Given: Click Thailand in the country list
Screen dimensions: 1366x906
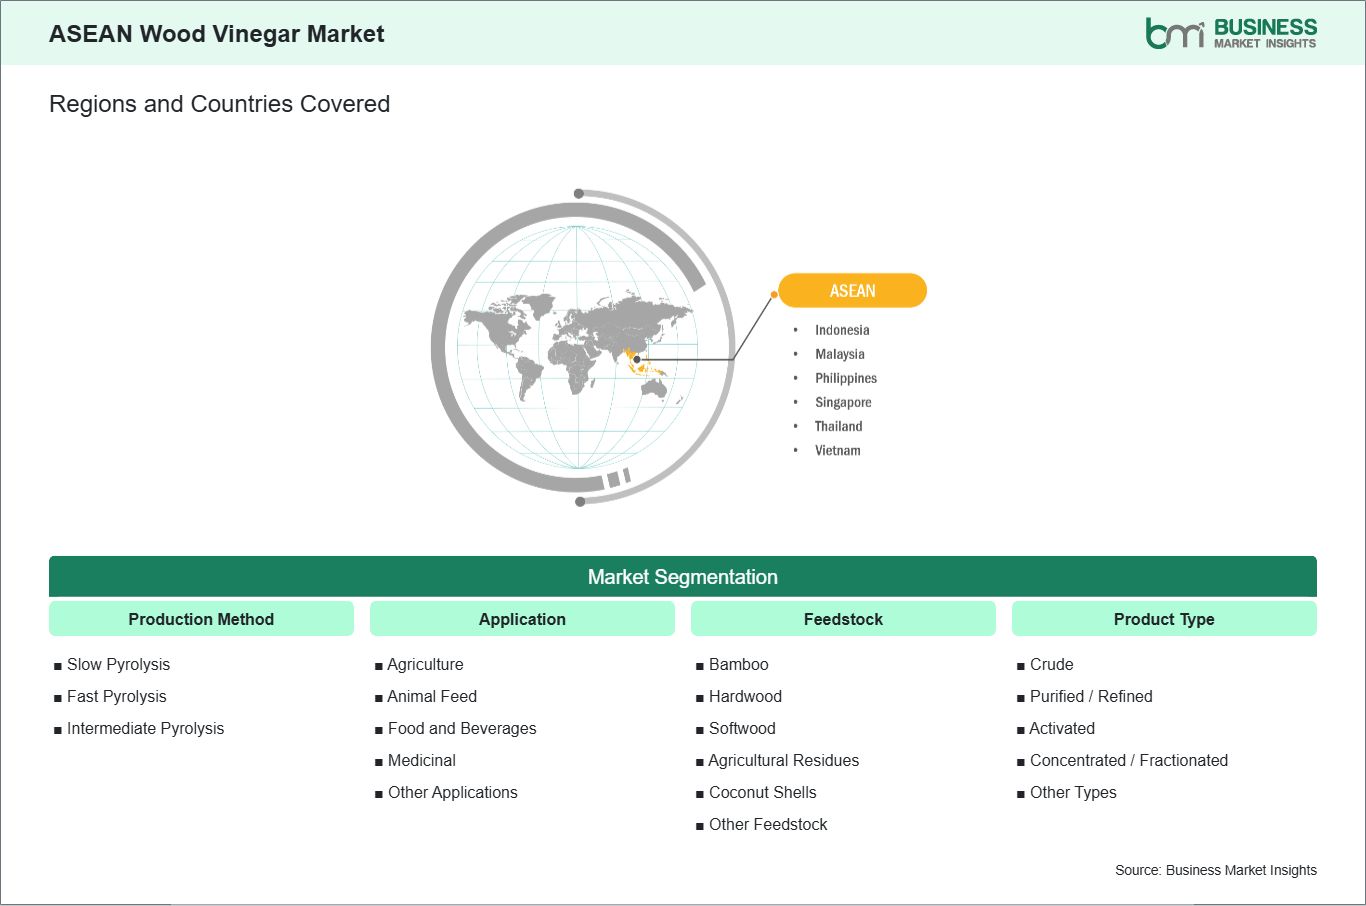Looking at the screenshot, I should [x=838, y=426].
